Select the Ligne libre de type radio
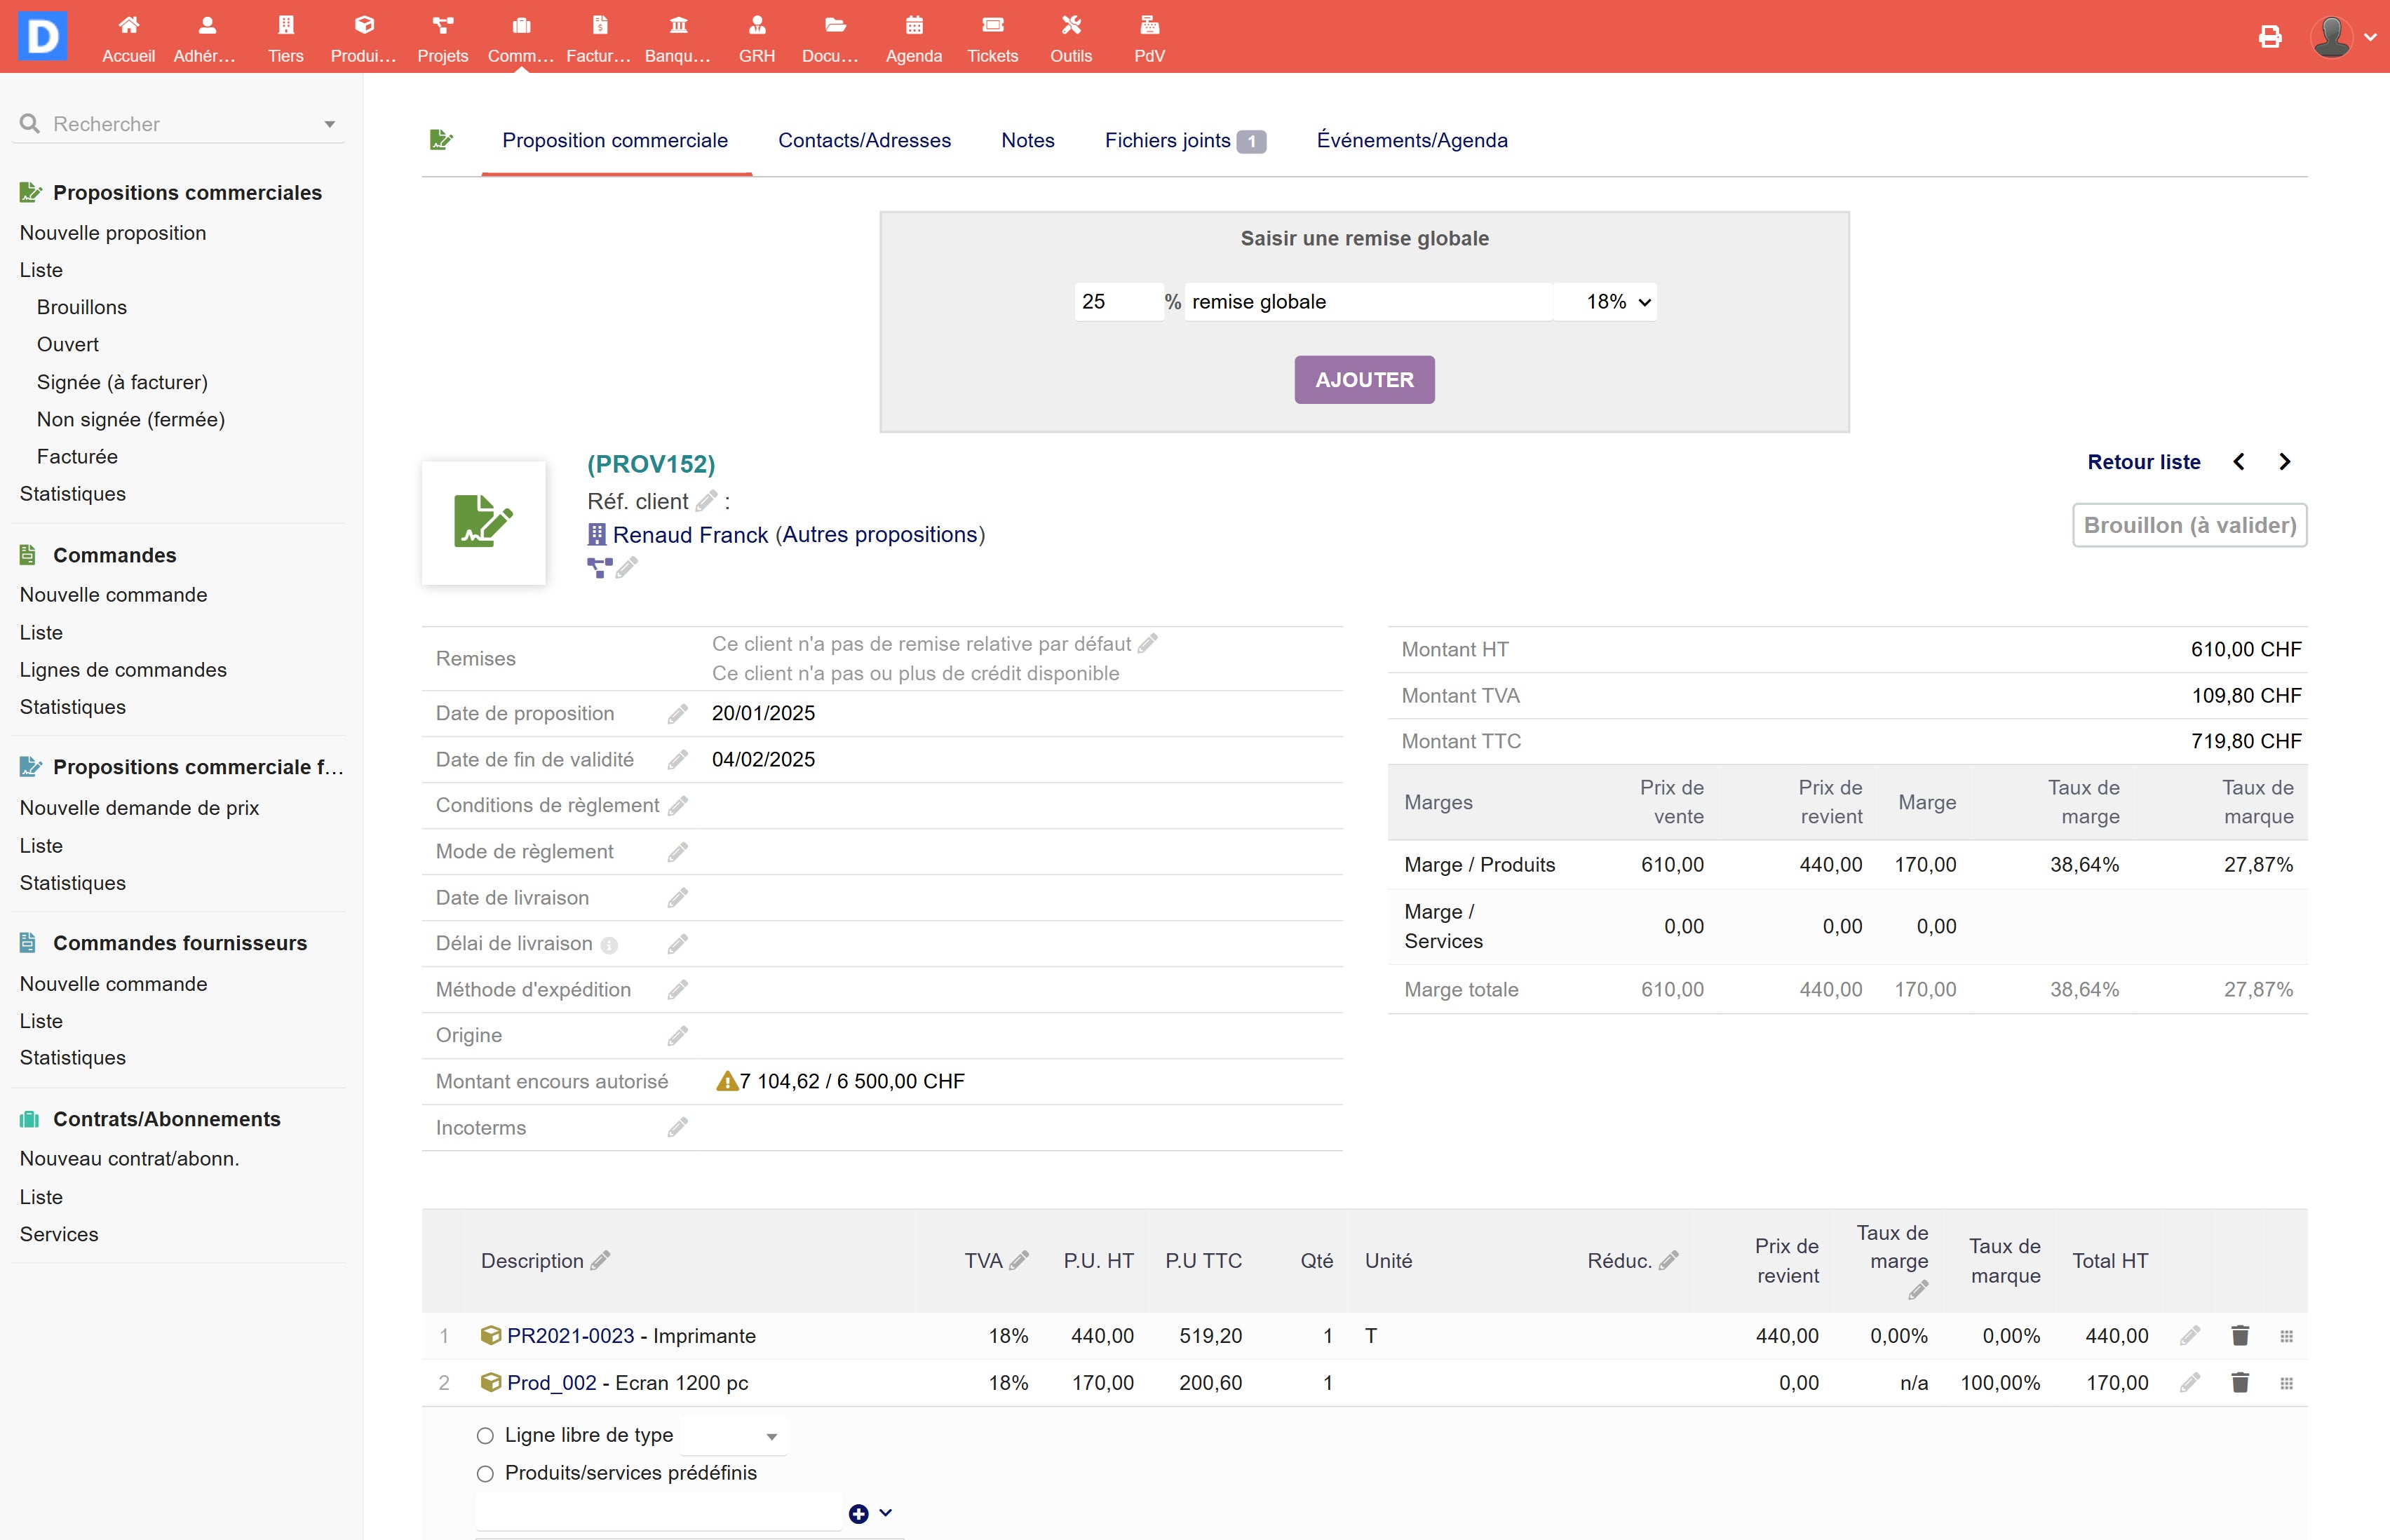Image resolution: width=2390 pixels, height=1540 pixels. [x=486, y=1436]
